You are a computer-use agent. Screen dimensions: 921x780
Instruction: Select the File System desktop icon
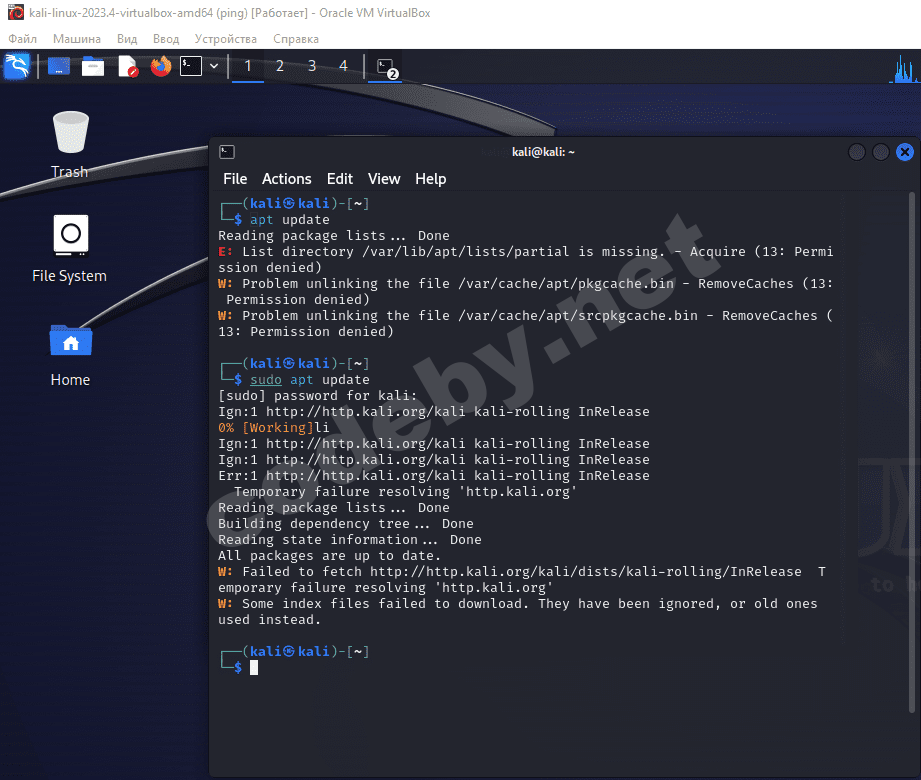coord(70,249)
